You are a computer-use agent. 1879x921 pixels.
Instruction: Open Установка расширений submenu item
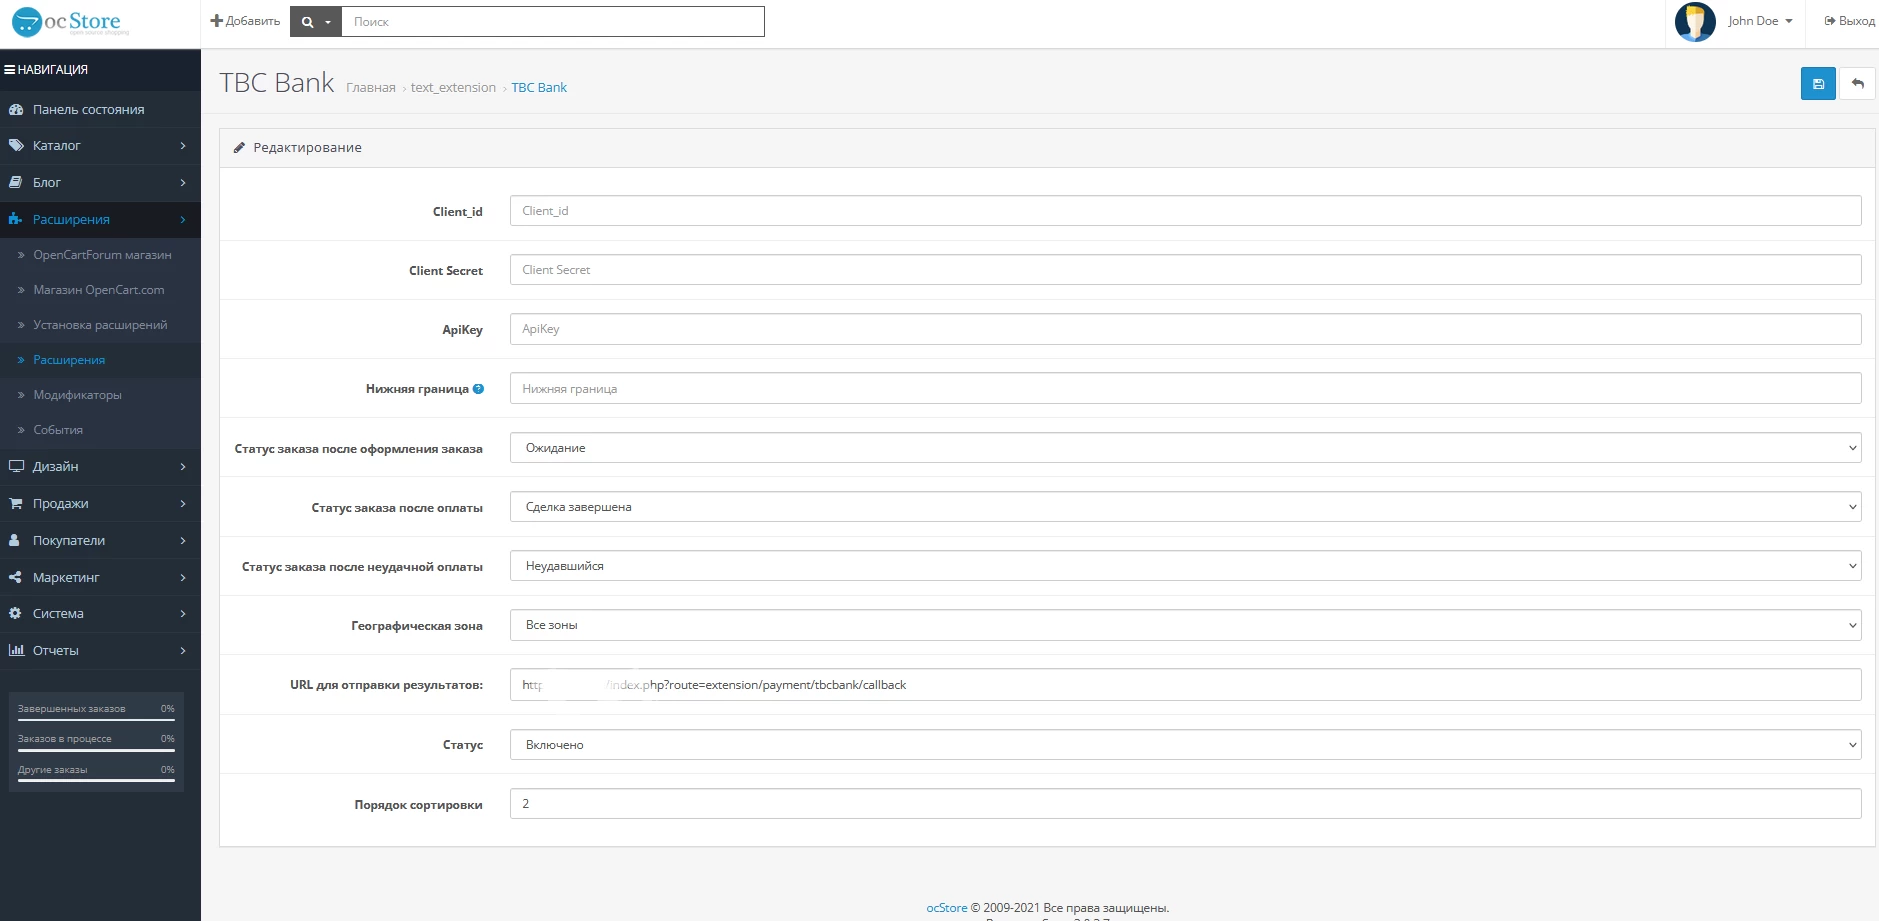click(100, 325)
